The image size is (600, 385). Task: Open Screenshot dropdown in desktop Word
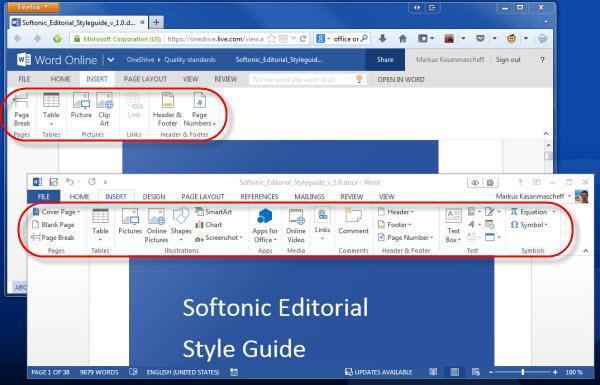pyautogui.click(x=219, y=238)
